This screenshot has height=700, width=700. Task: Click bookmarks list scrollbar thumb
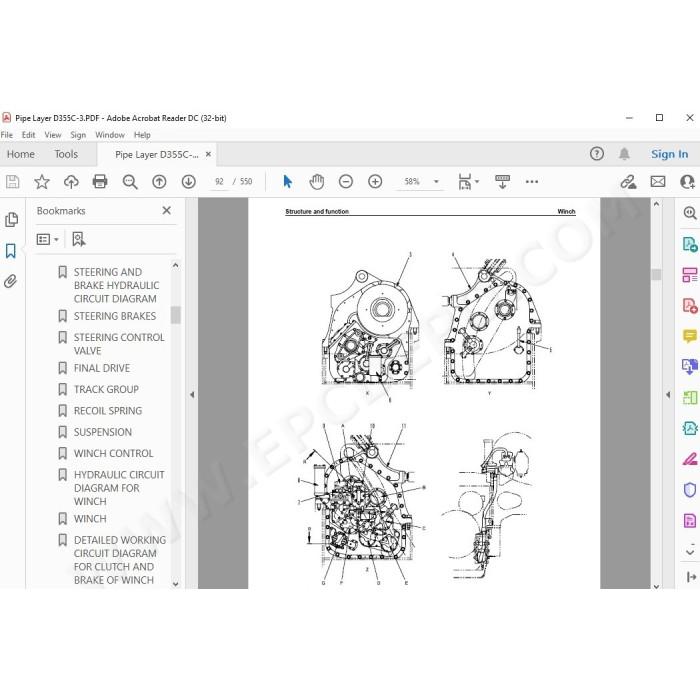176,315
